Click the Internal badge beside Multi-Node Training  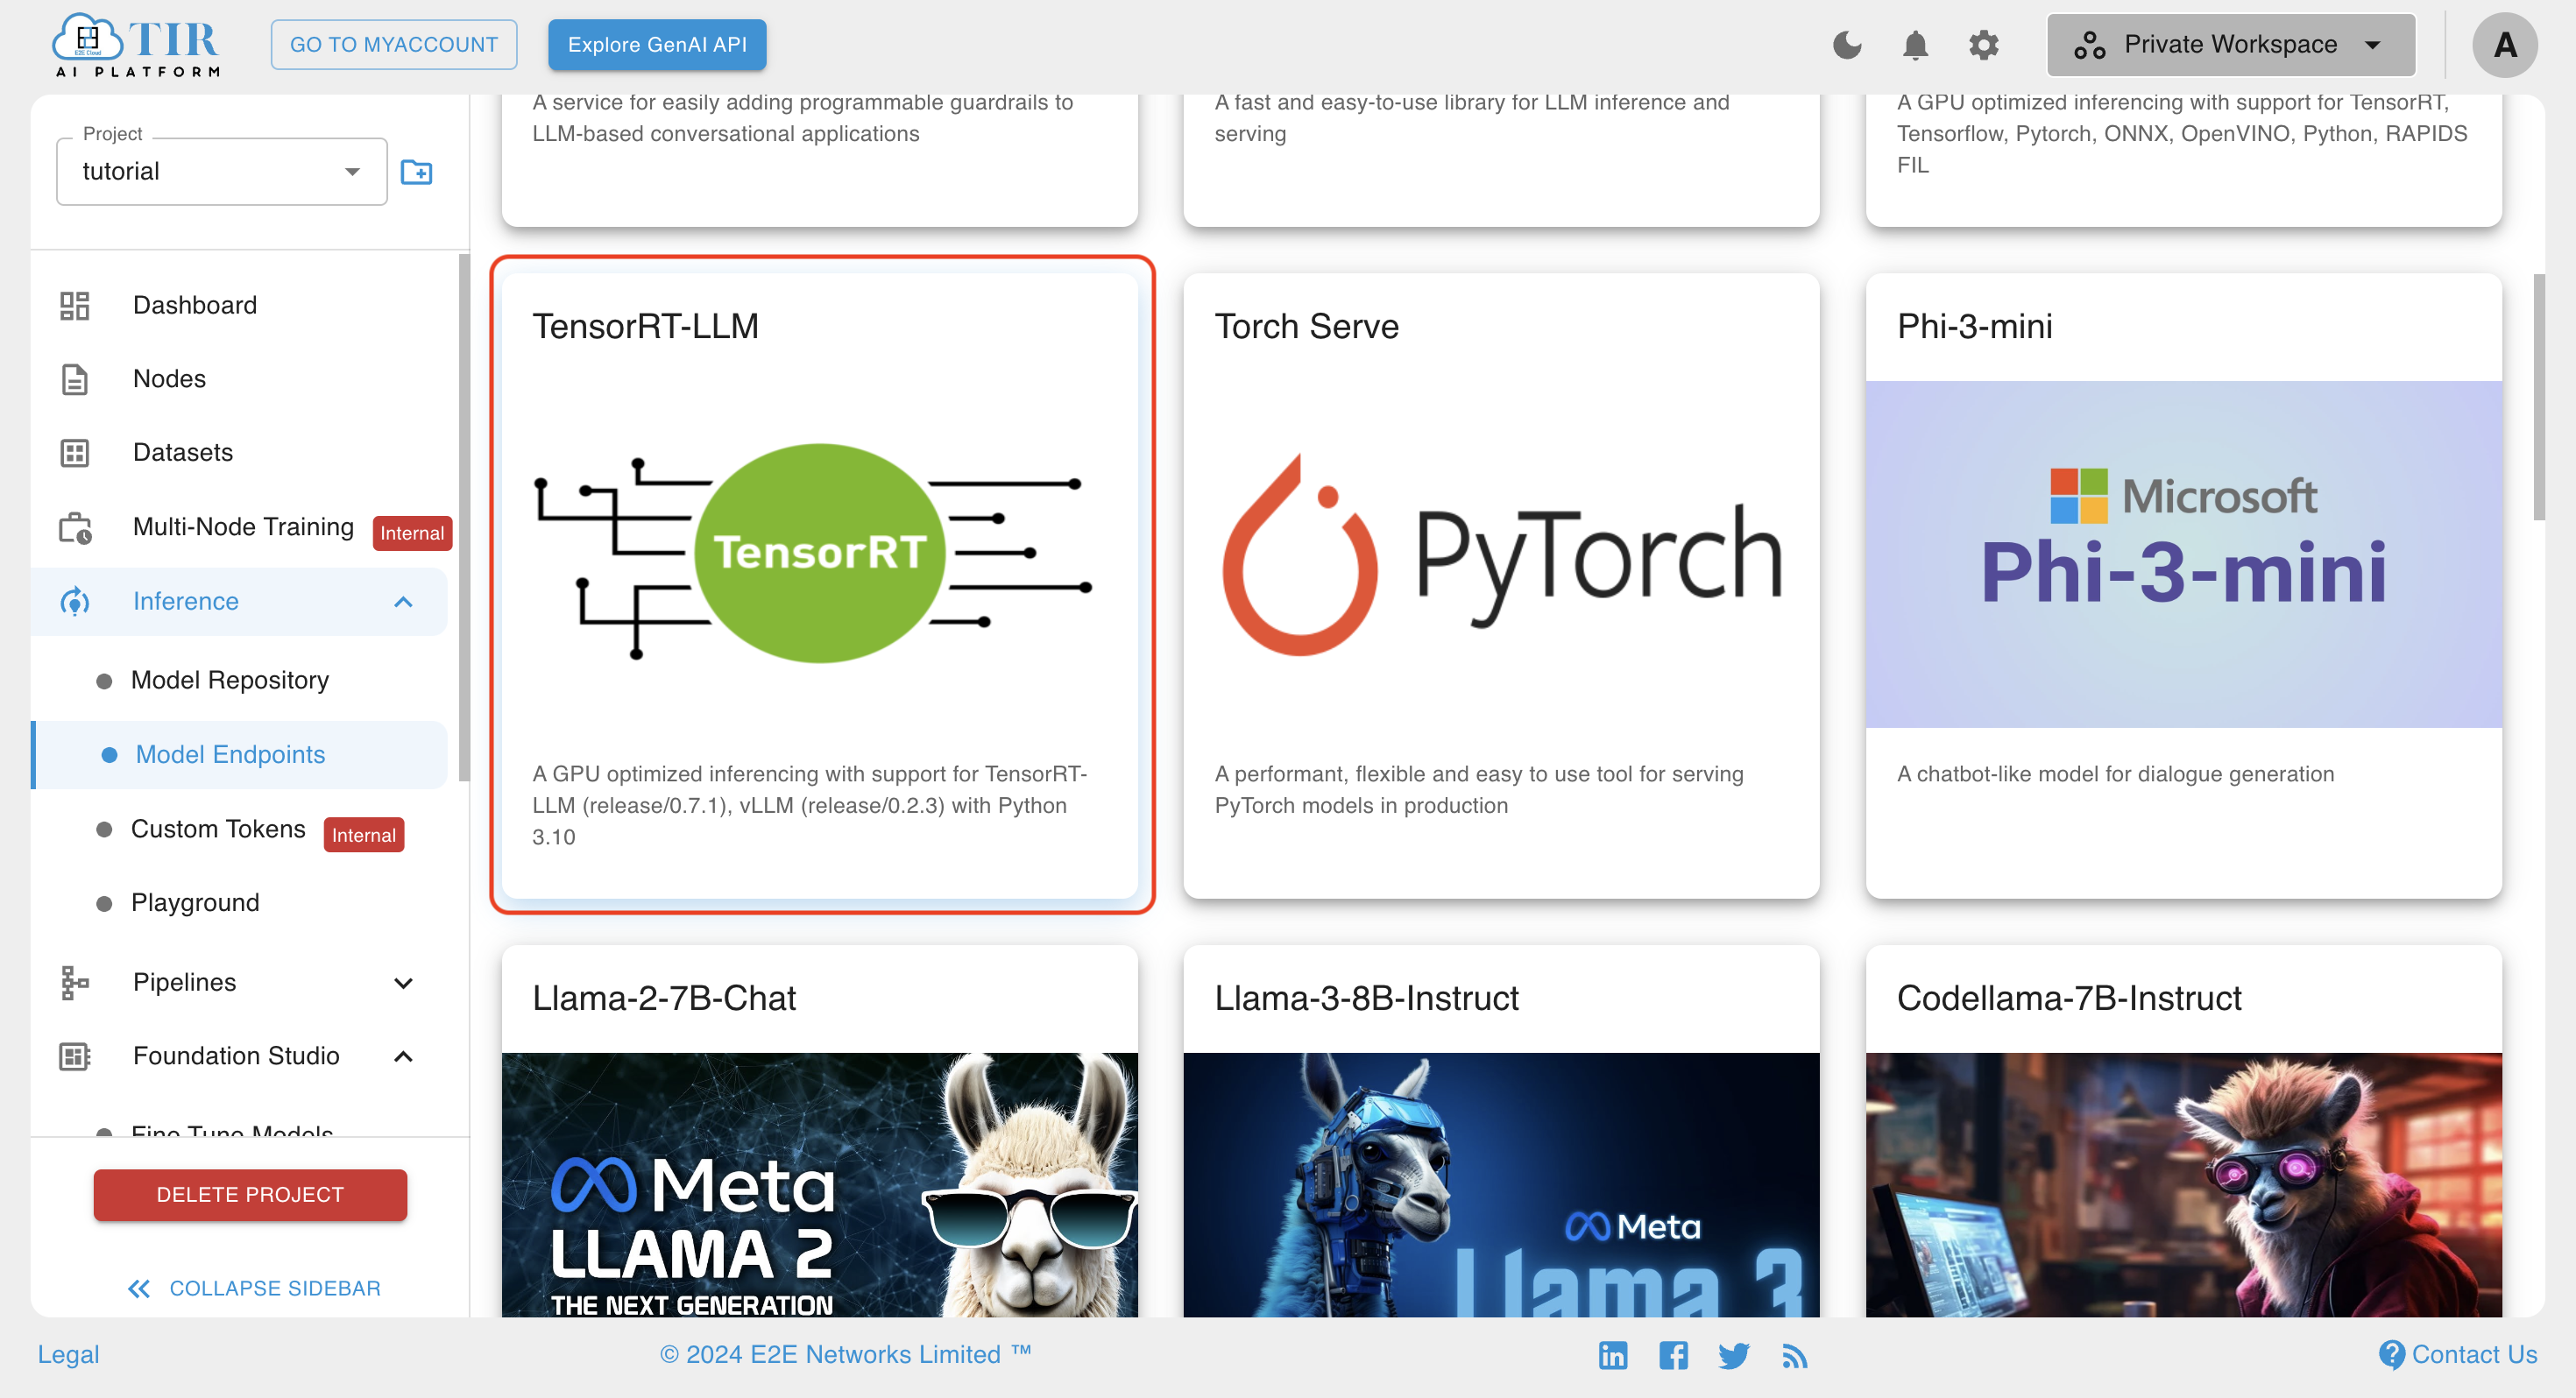(412, 533)
